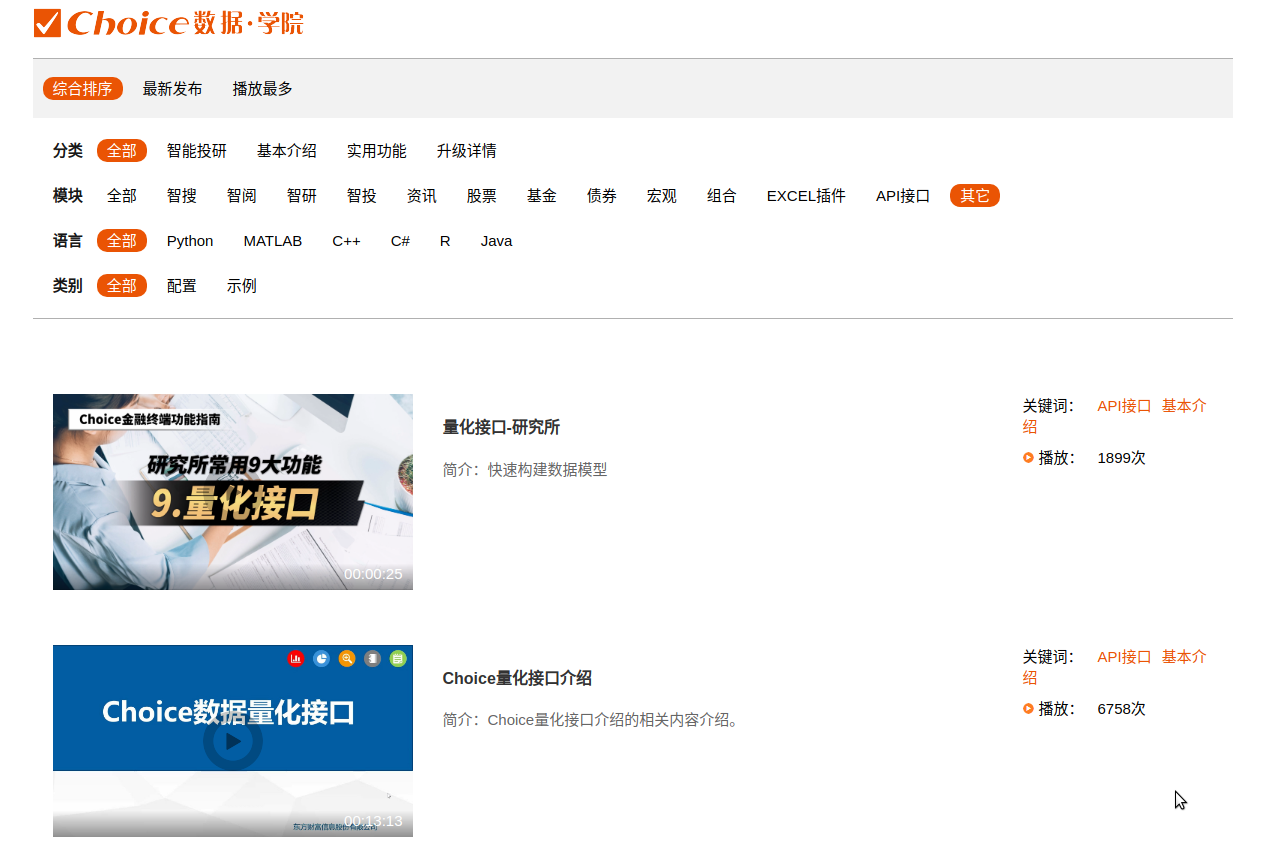The height and width of the screenshot is (866, 1280).
Task: Filter category by 基本介绍
Action: click(287, 150)
